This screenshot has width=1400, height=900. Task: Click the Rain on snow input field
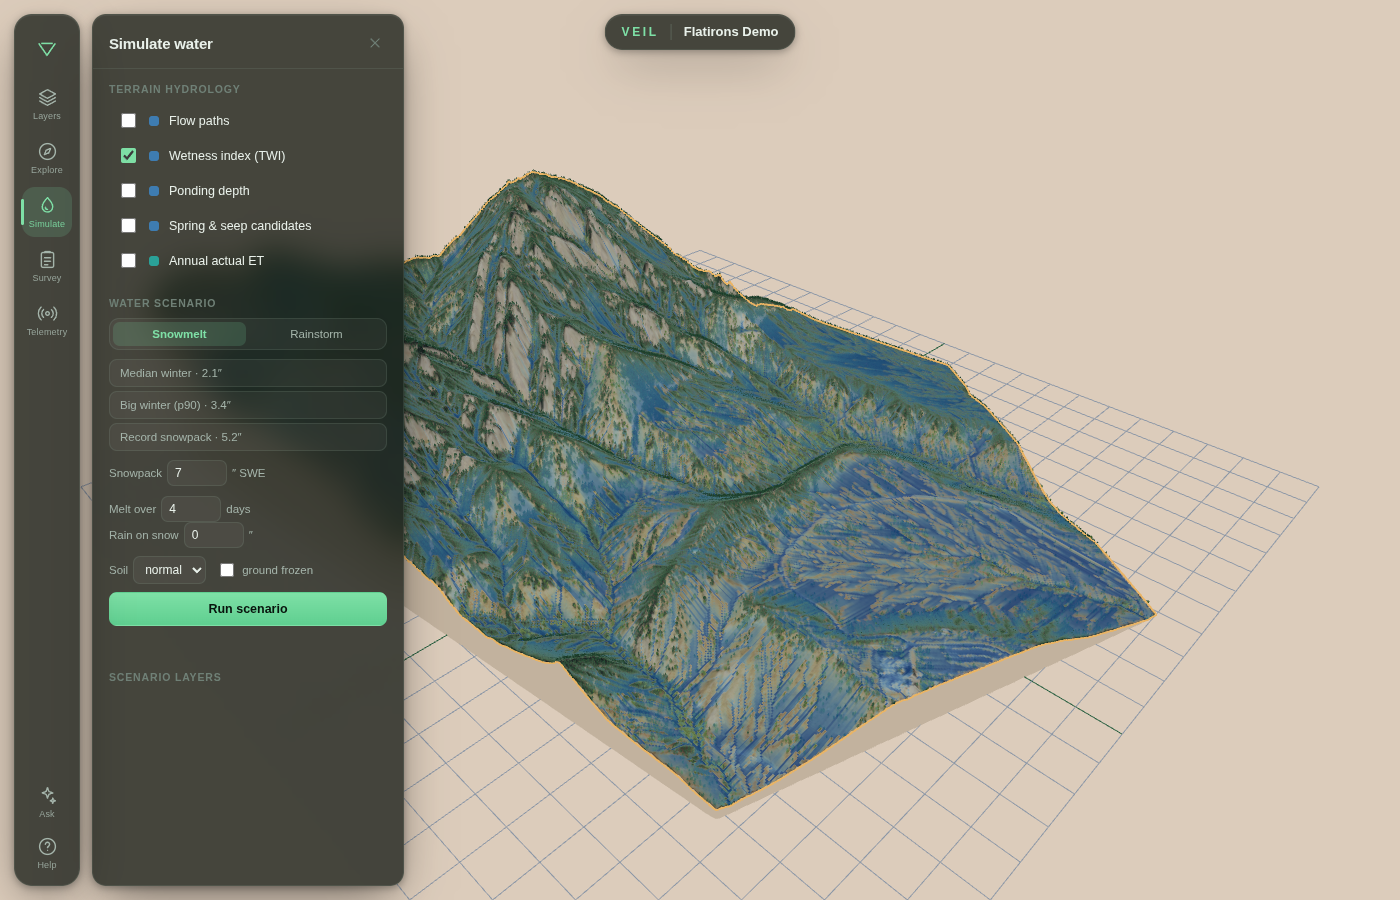click(214, 535)
